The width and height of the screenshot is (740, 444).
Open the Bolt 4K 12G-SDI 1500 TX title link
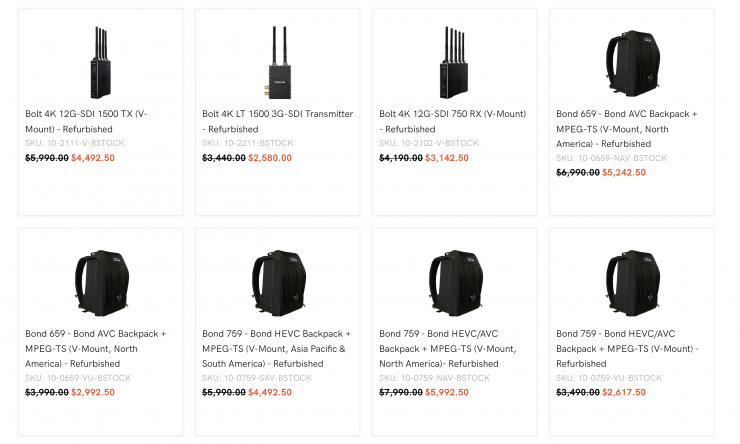86,121
